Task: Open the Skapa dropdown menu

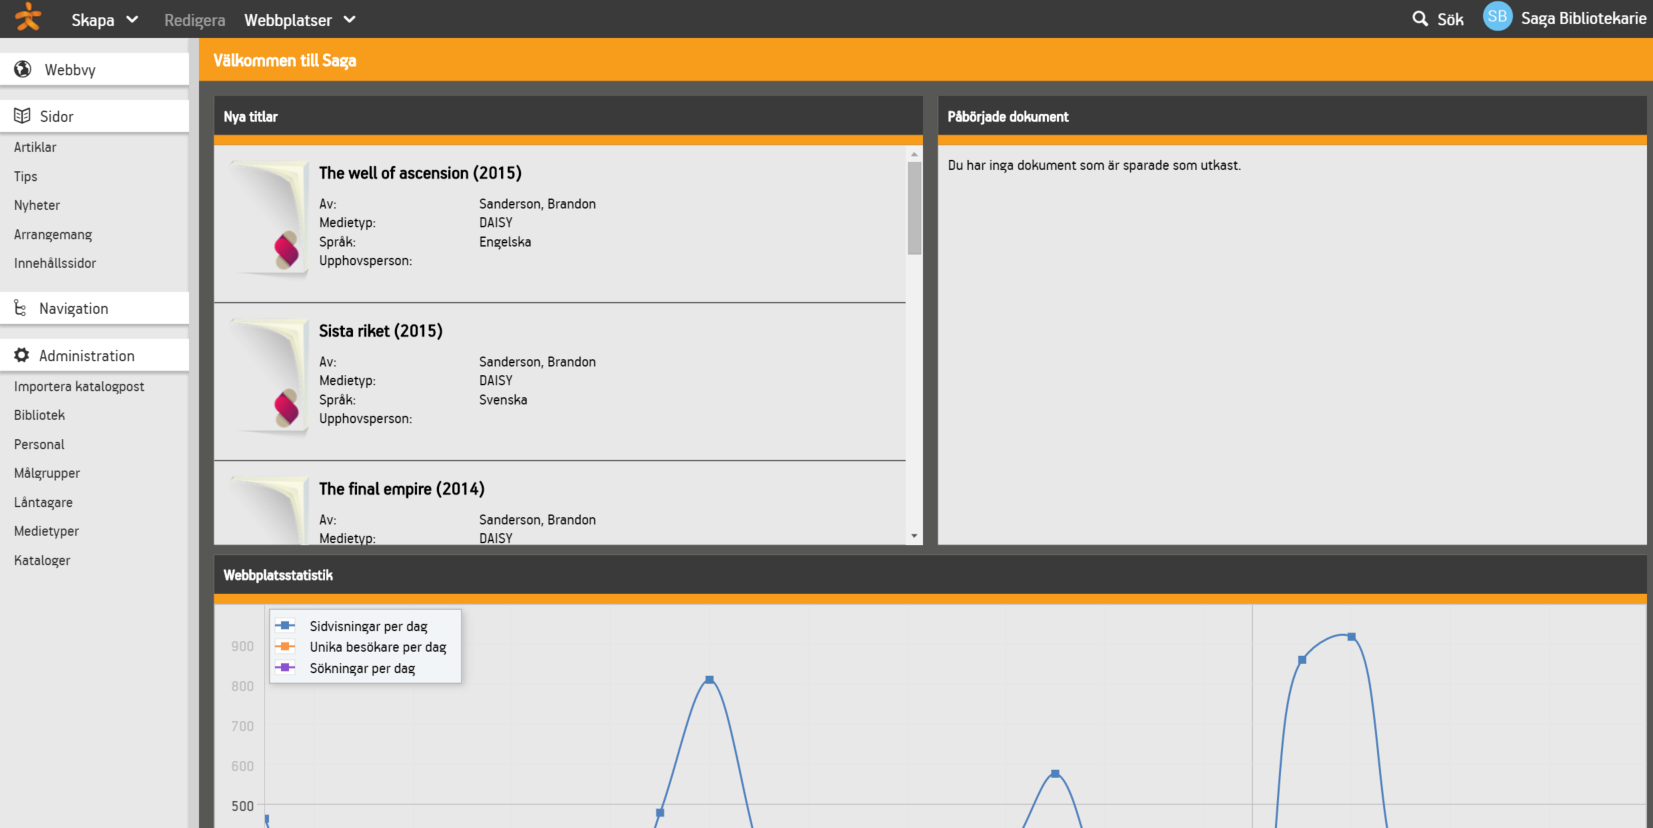Action: click(x=104, y=20)
